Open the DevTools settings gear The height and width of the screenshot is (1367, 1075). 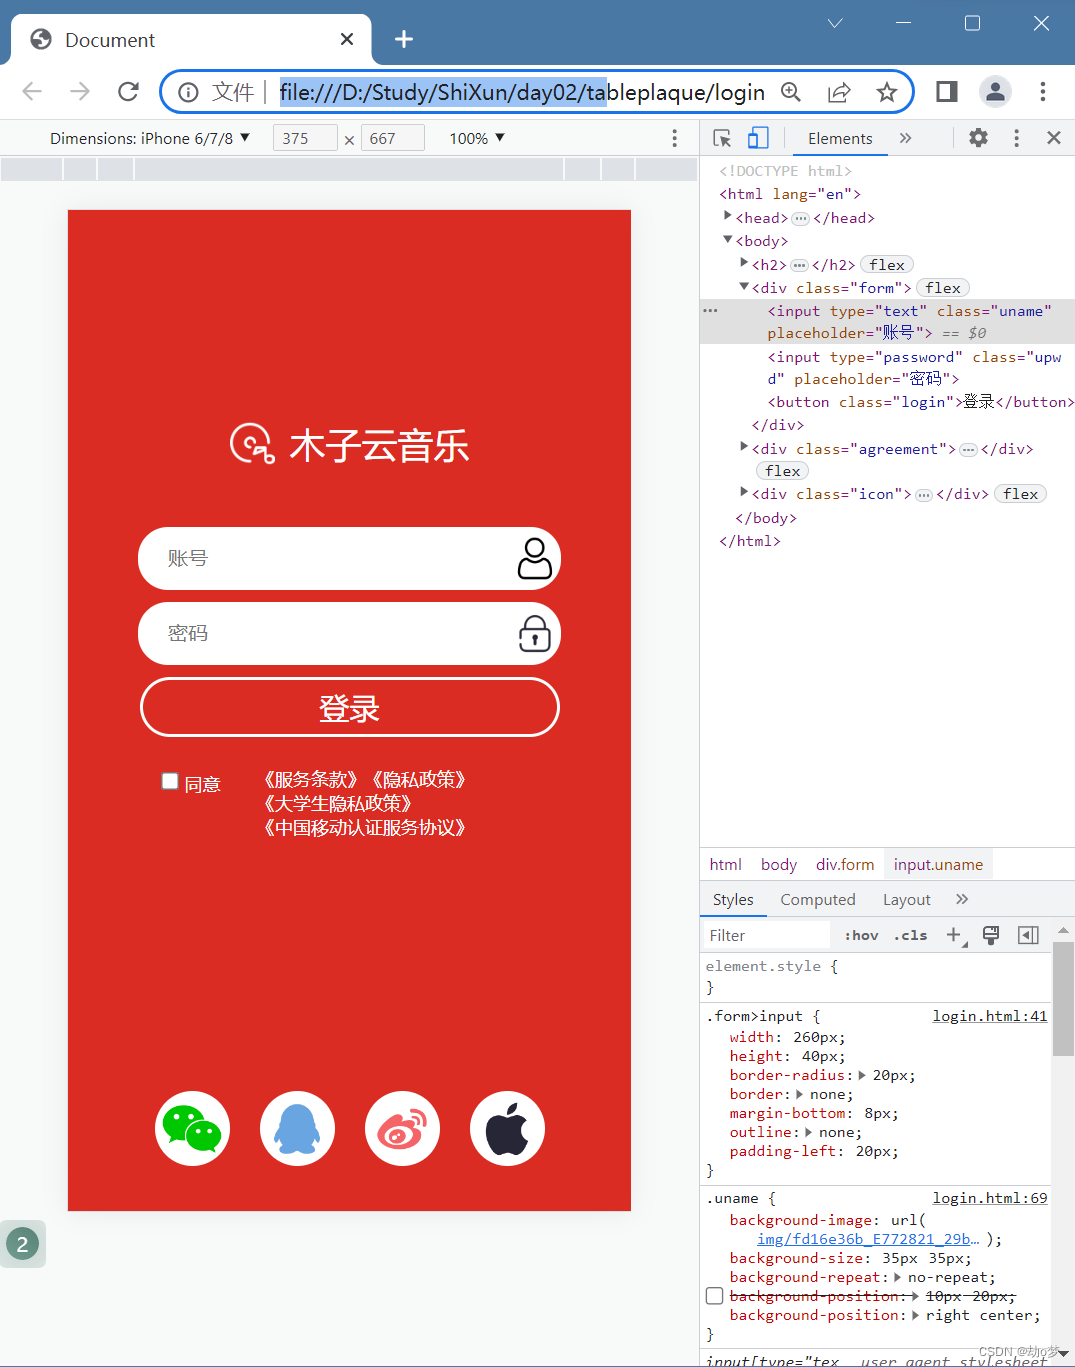point(977,138)
